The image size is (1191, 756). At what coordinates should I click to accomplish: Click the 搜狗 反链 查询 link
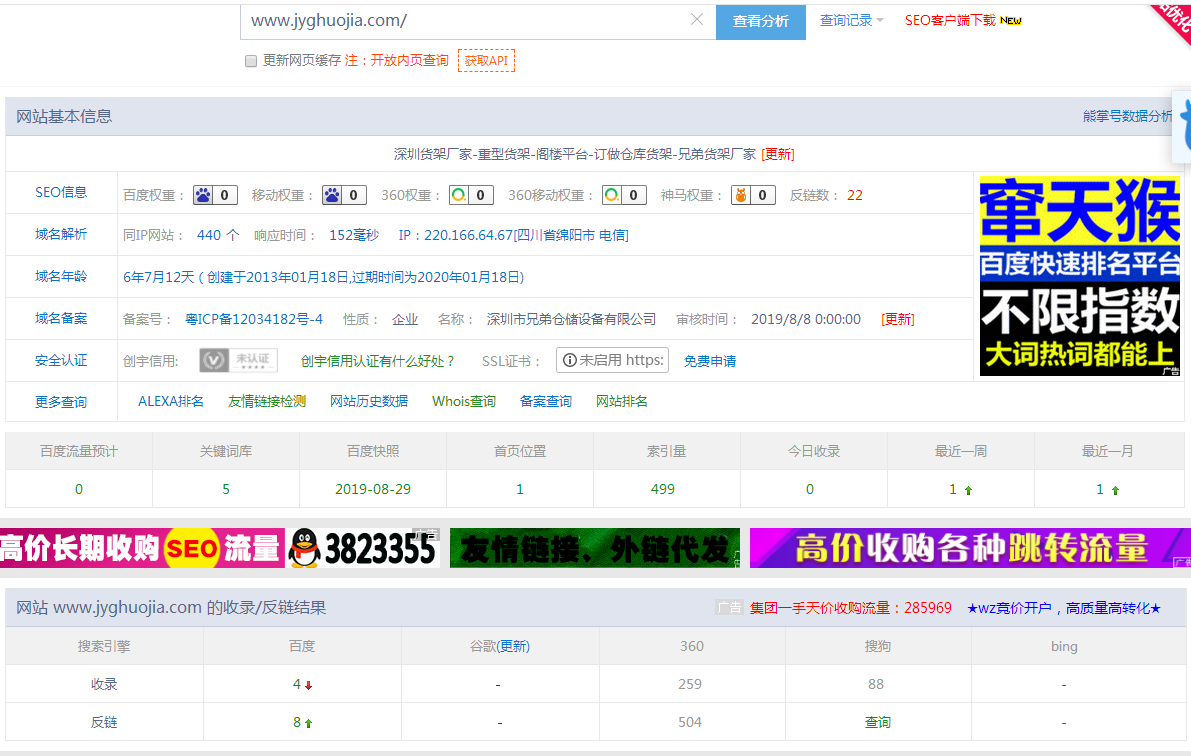[x=877, y=722]
